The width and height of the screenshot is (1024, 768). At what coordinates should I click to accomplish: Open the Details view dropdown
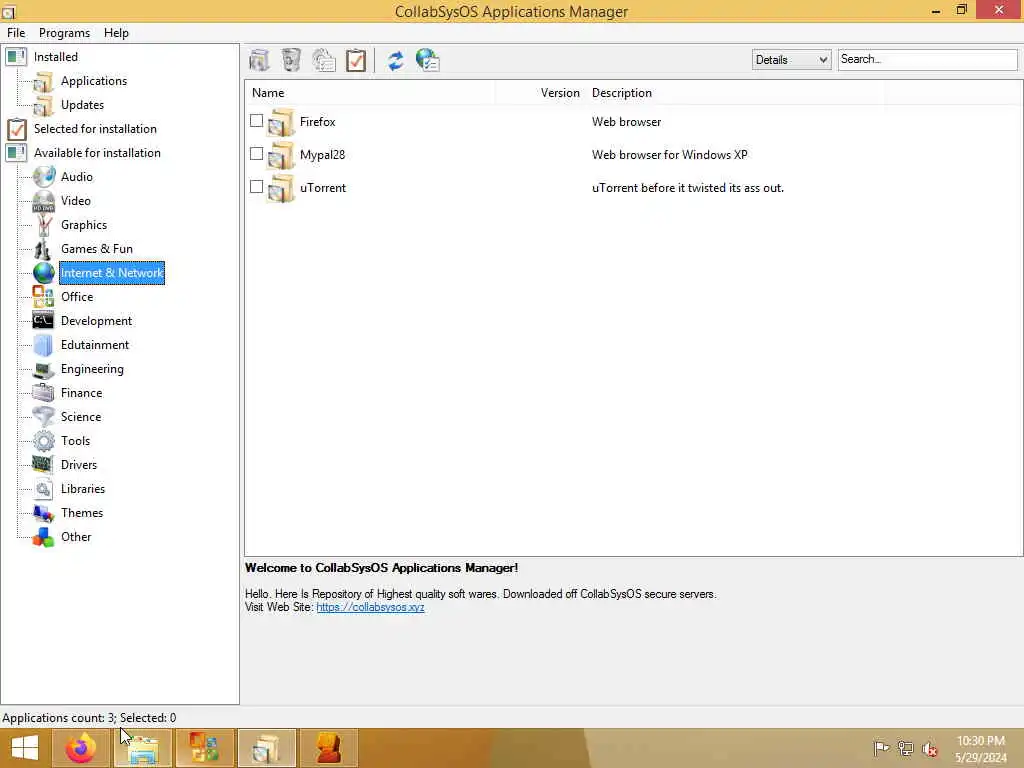coord(791,59)
